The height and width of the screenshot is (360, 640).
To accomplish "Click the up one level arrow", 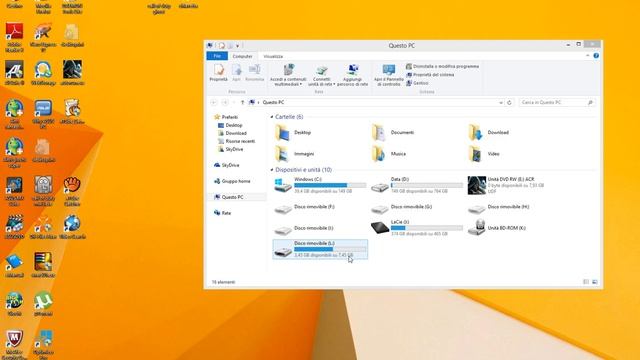I will [x=242, y=102].
